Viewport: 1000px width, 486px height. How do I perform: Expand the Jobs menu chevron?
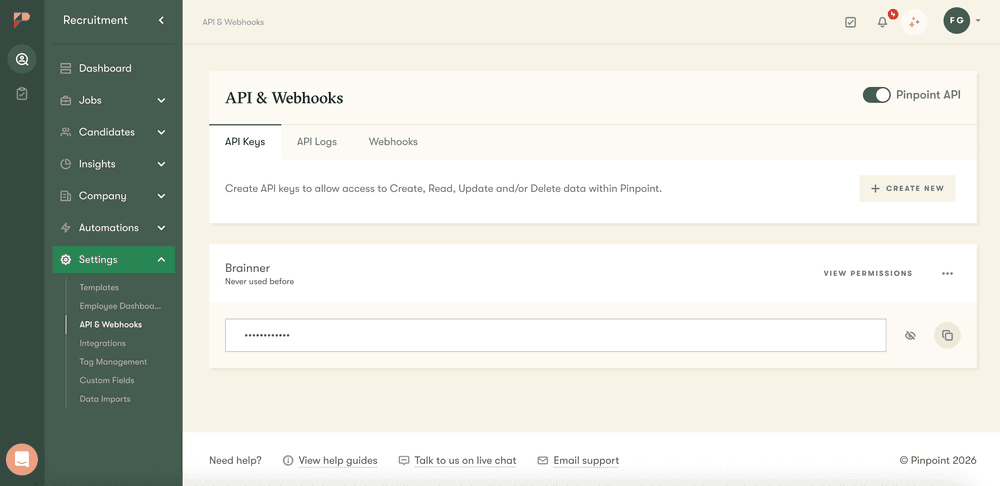click(161, 100)
